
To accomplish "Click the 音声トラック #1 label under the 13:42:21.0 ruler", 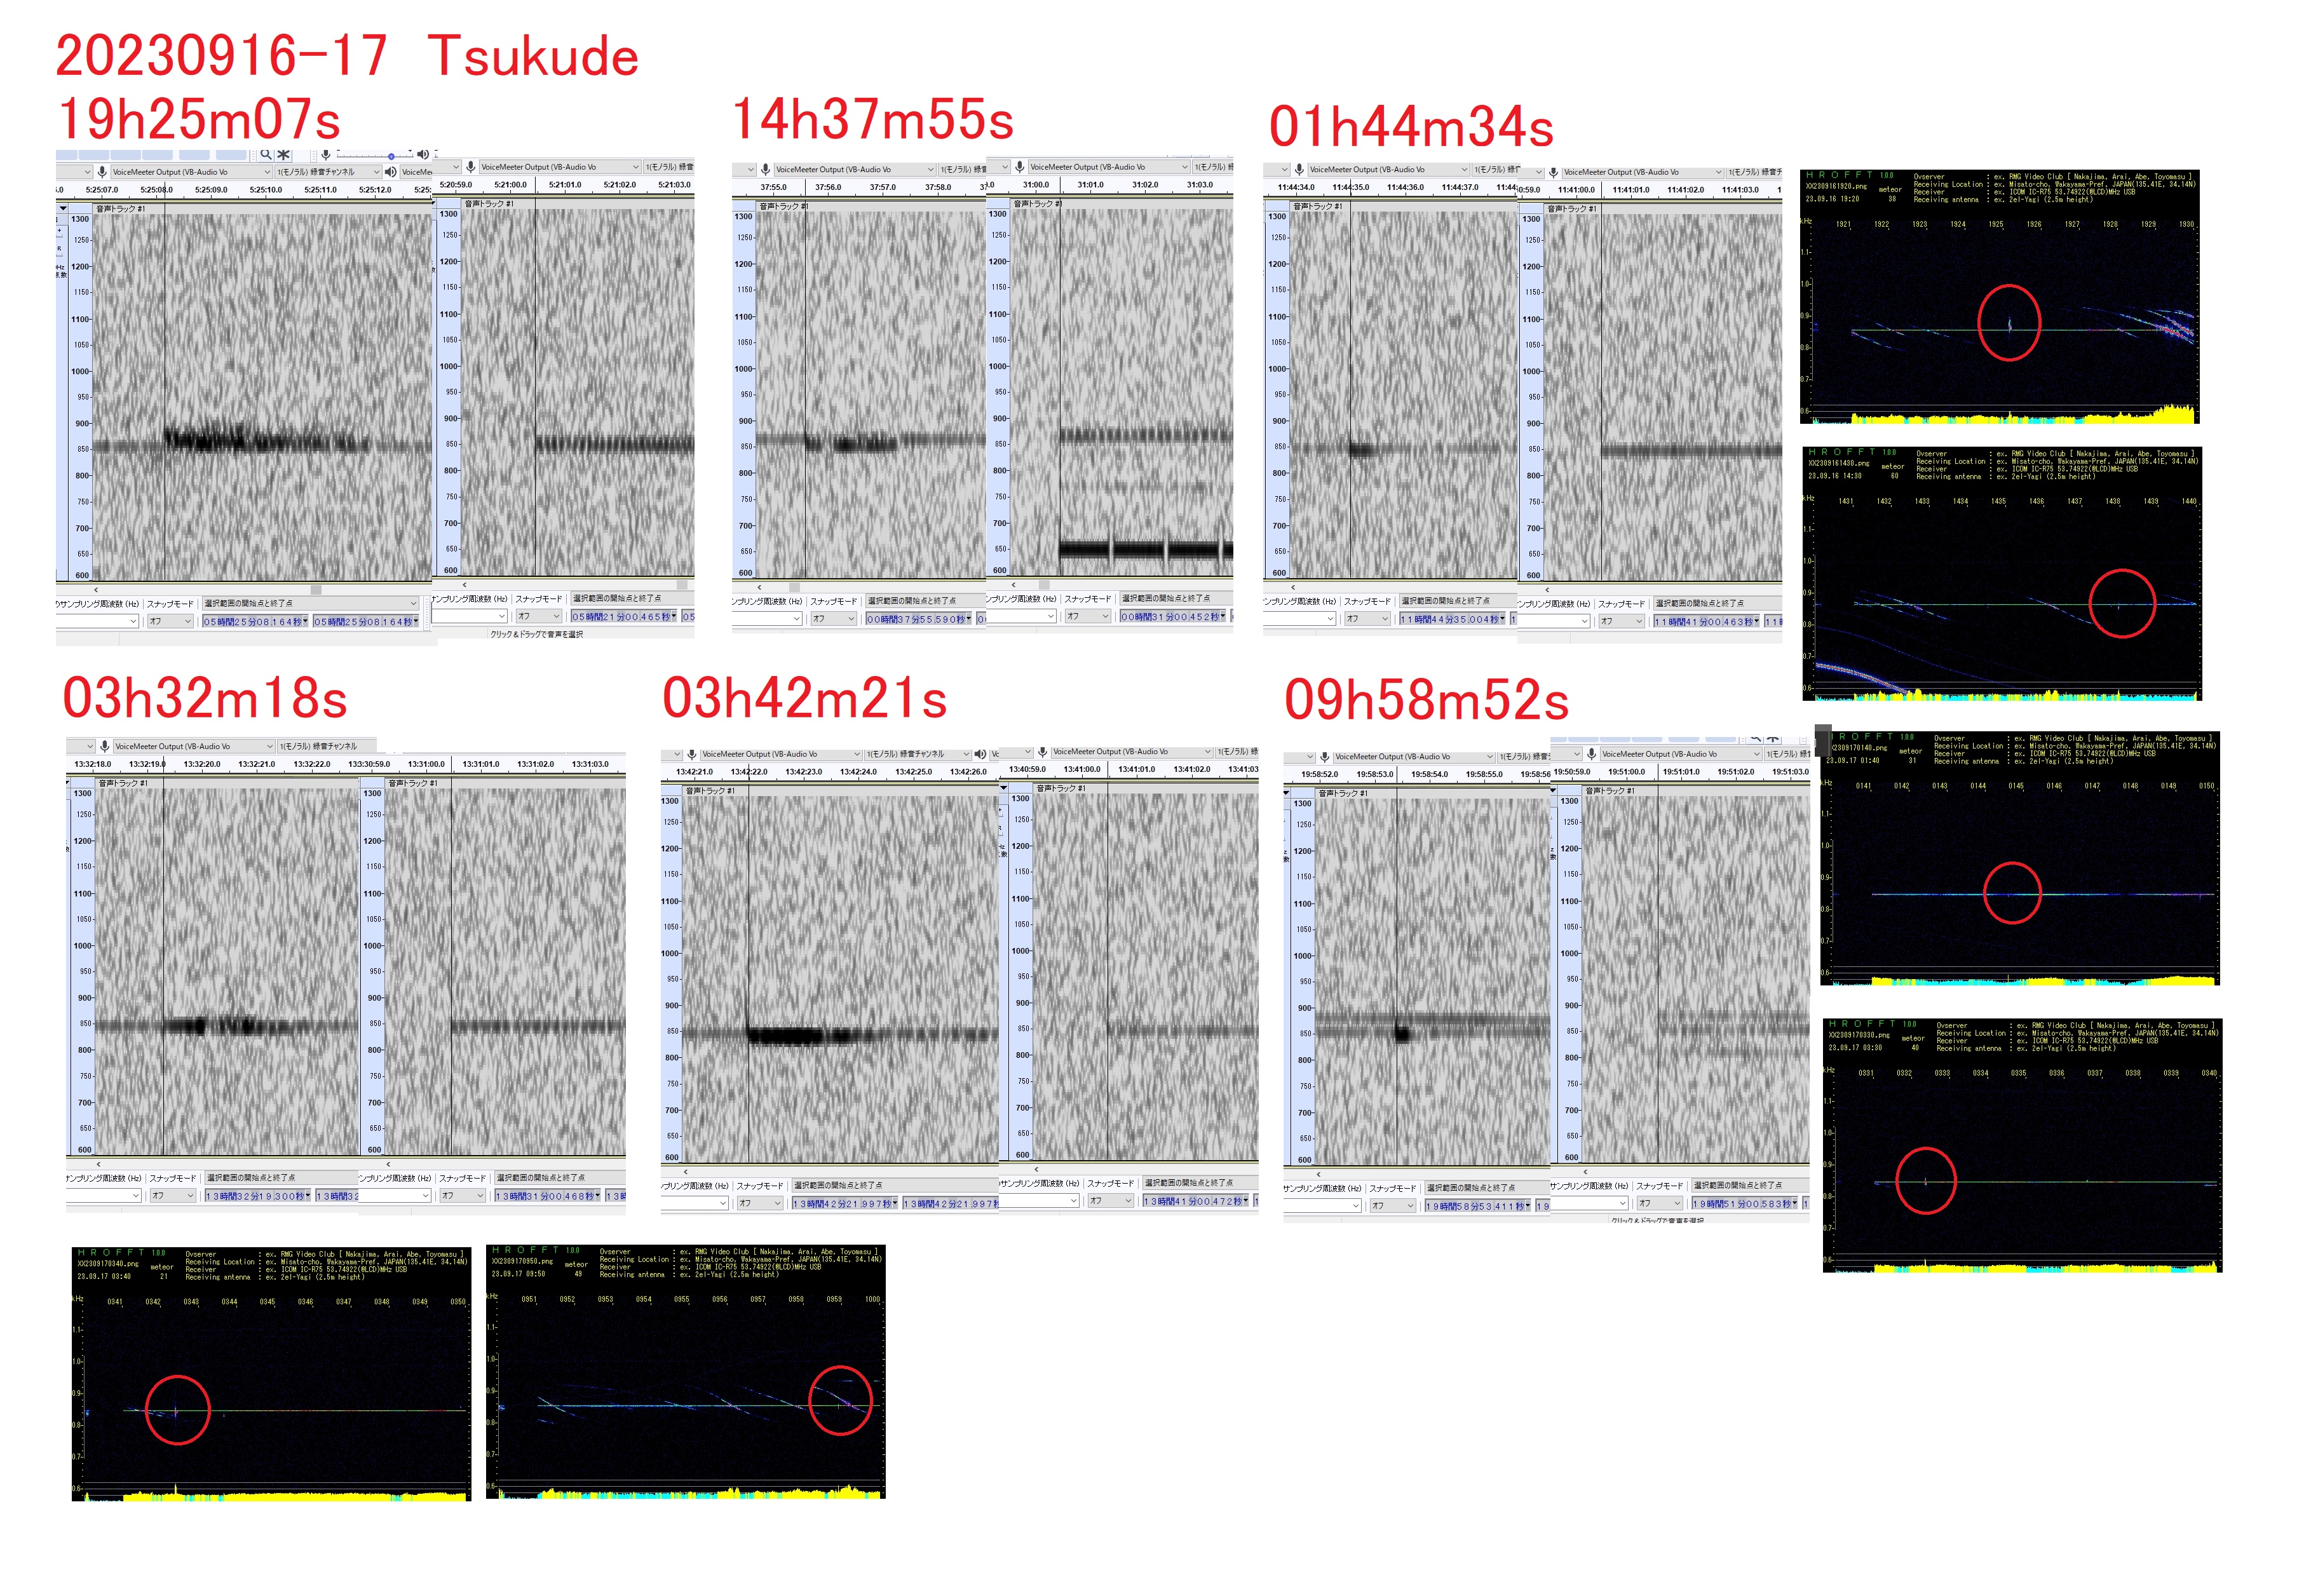I will 710,790.
